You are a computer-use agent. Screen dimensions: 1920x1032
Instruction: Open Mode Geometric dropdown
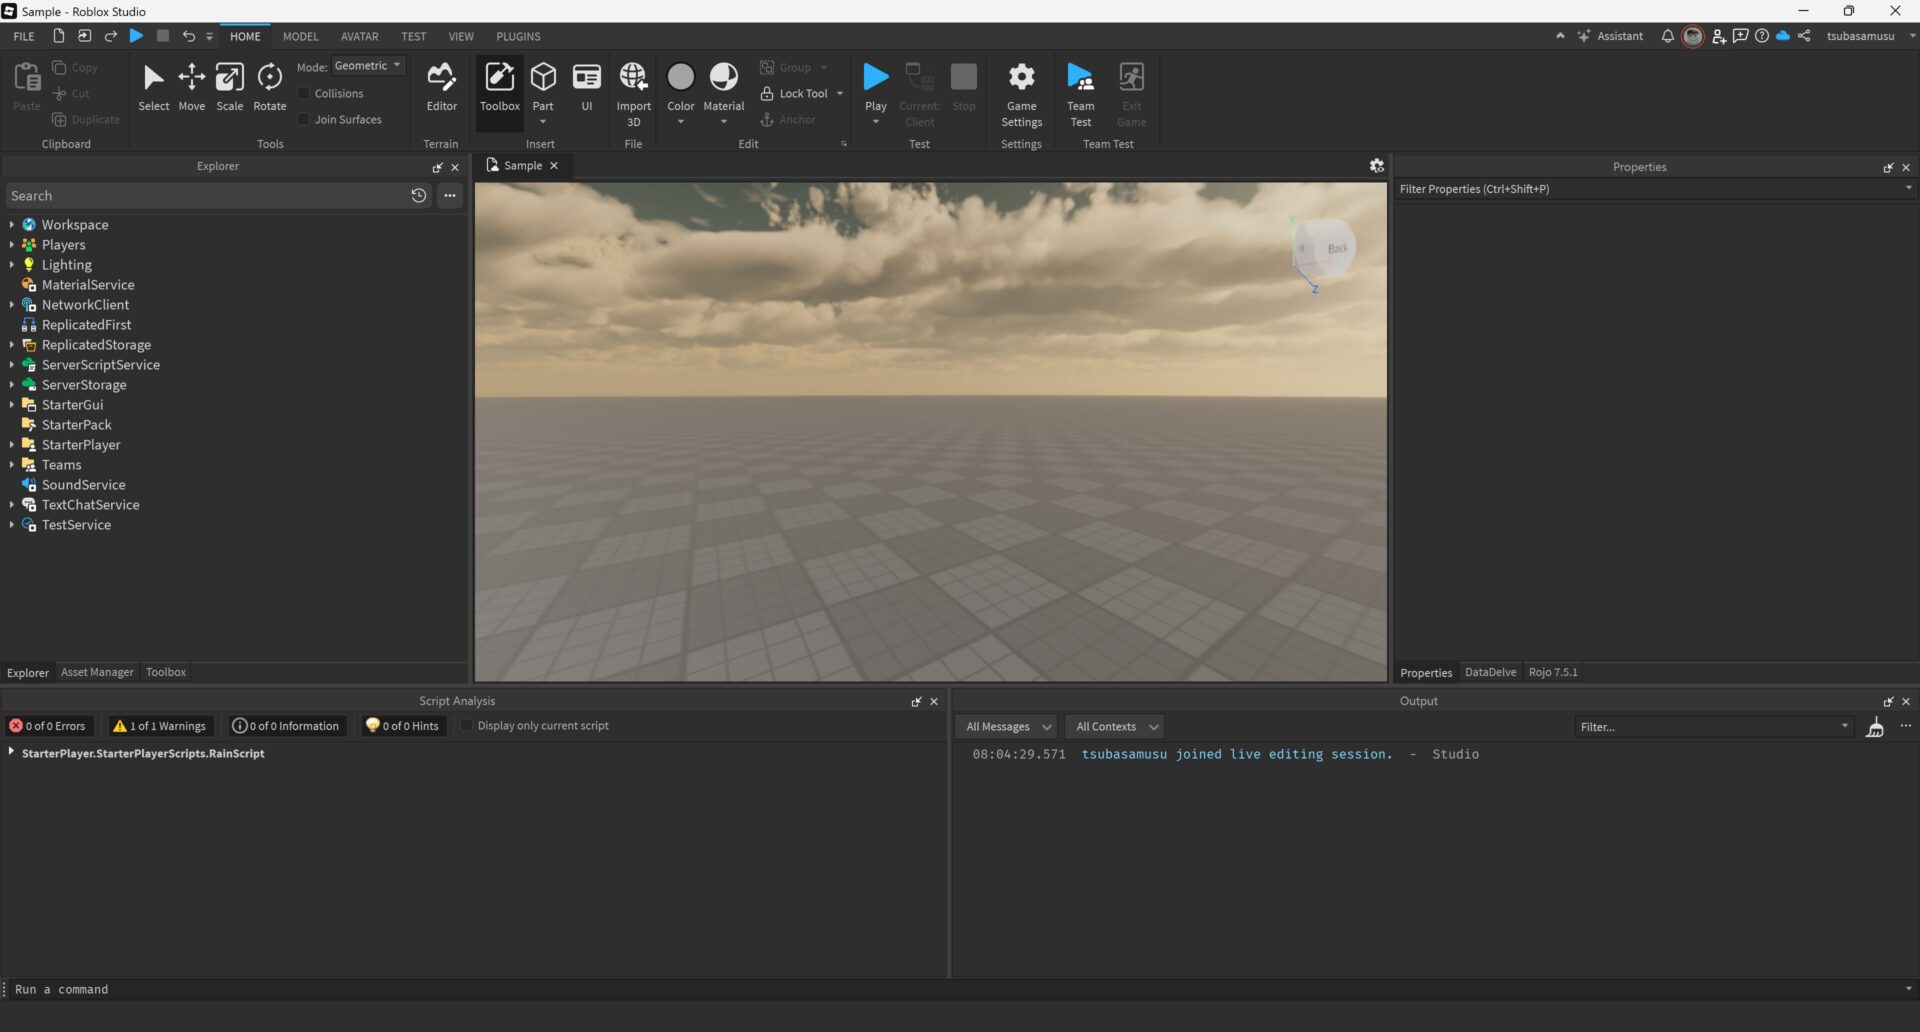click(x=368, y=66)
